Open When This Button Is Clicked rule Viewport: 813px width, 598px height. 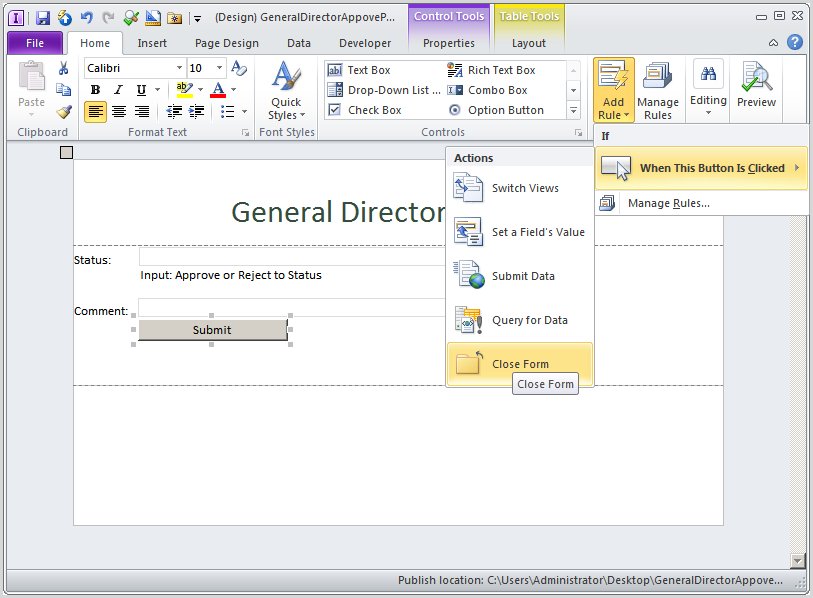click(x=701, y=169)
